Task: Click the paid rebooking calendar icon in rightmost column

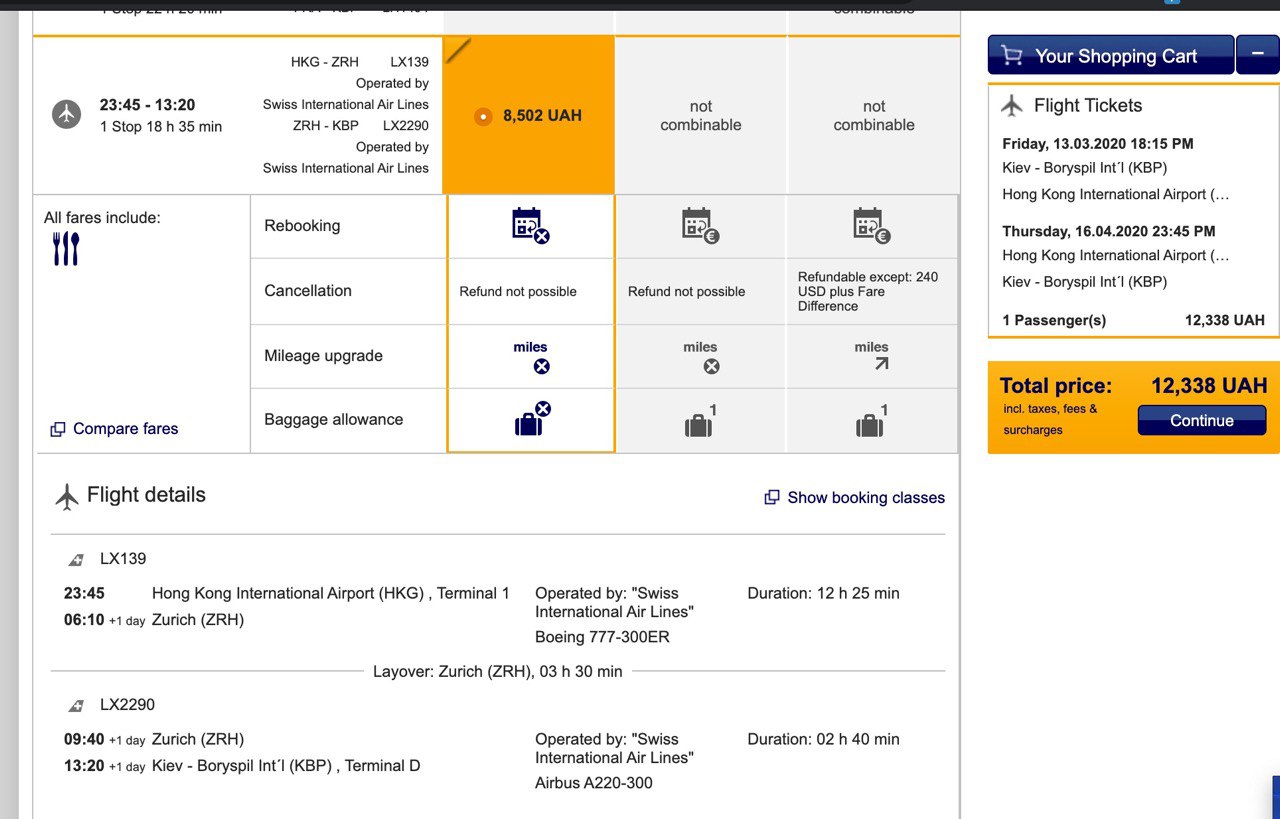Action: (872, 225)
